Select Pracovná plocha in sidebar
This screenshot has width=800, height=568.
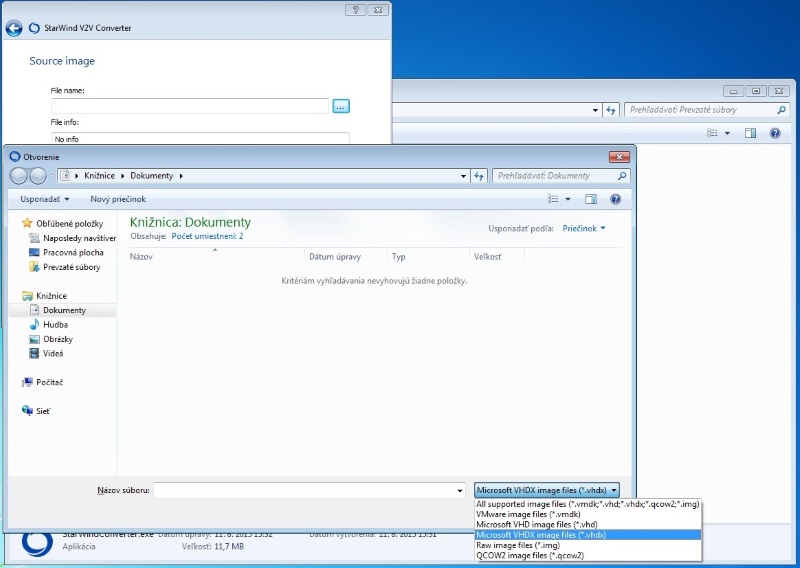pos(67,252)
